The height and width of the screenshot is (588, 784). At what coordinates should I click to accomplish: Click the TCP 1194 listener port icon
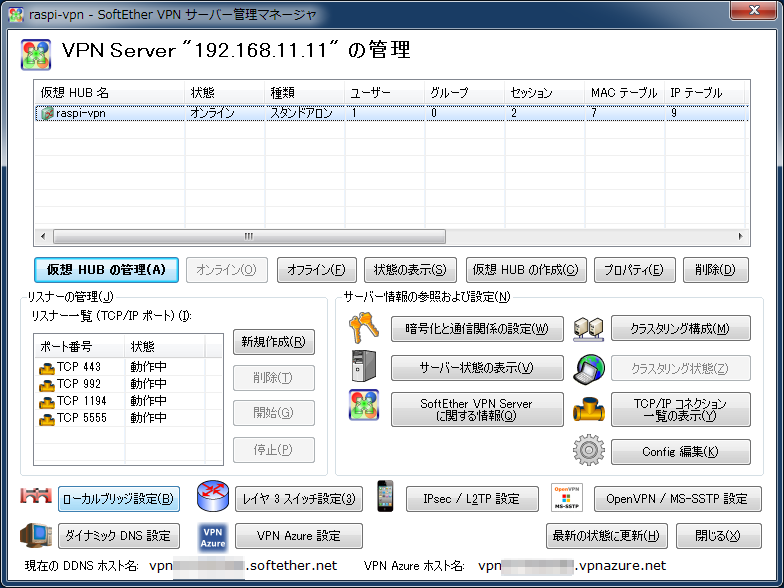(46, 402)
